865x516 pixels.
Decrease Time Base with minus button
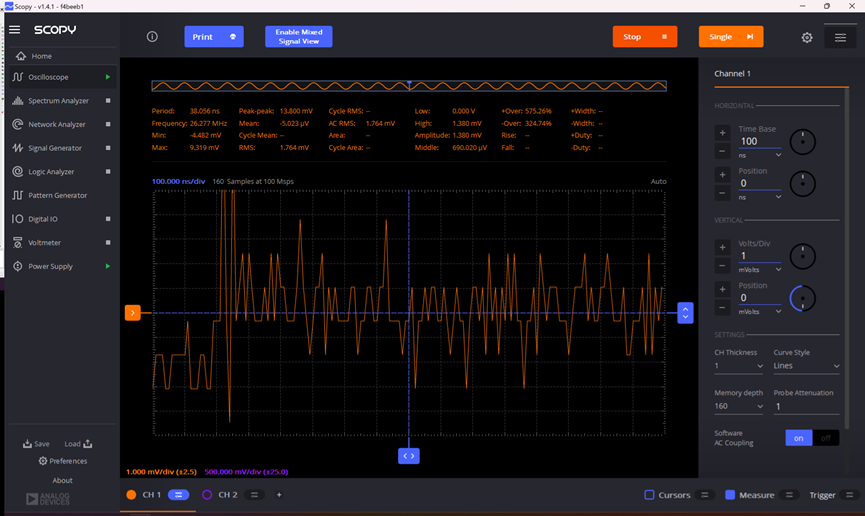tap(722, 151)
